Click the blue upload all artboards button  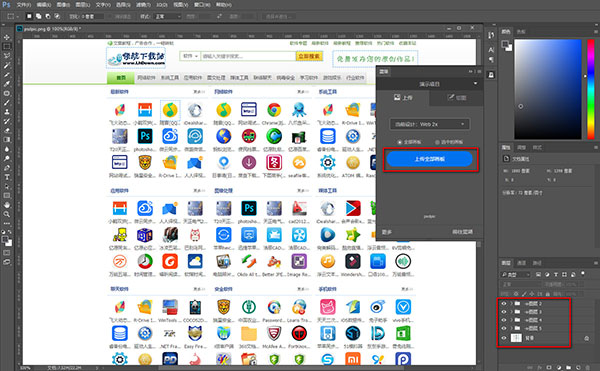tap(430, 159)
